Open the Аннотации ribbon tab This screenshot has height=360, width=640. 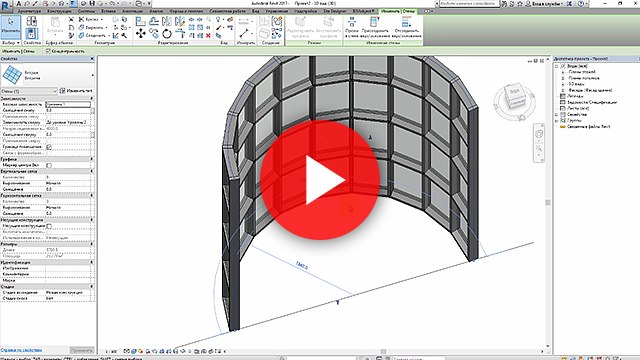click(132, 11)
